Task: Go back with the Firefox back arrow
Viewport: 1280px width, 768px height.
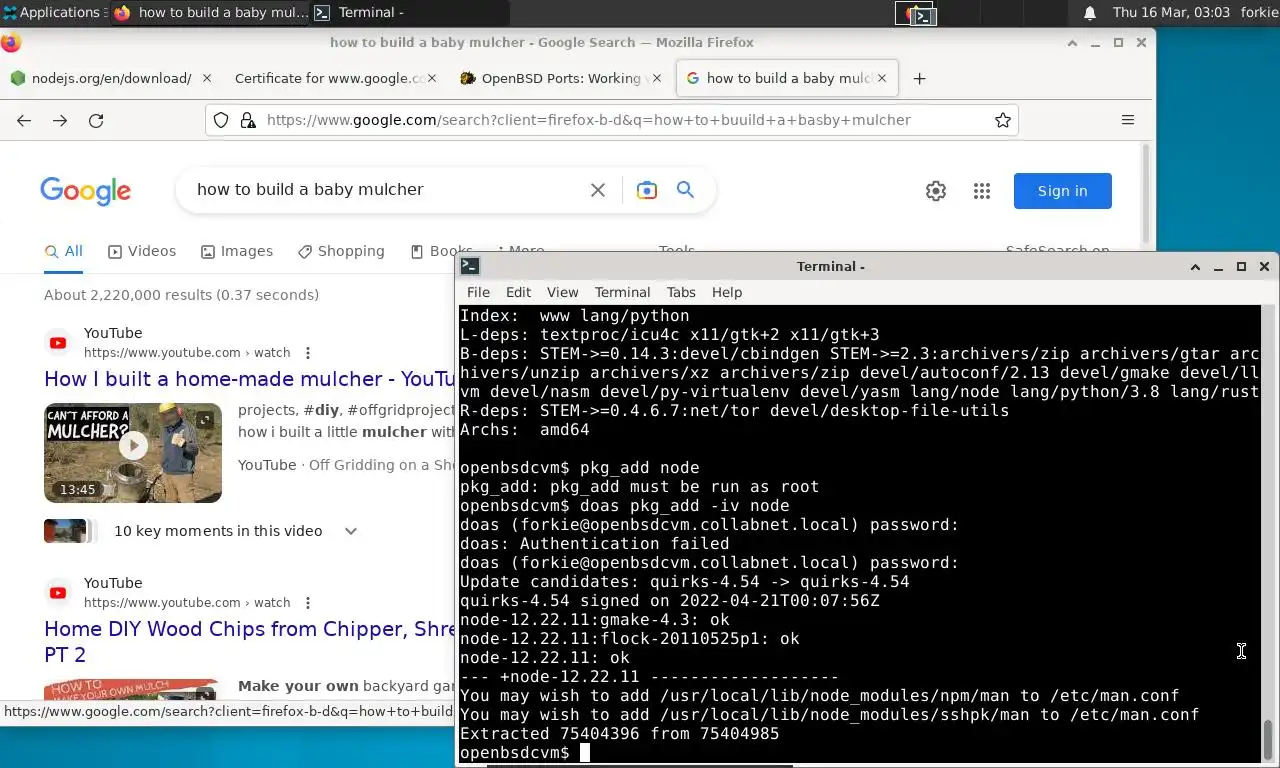Action: tap(24, 120)
